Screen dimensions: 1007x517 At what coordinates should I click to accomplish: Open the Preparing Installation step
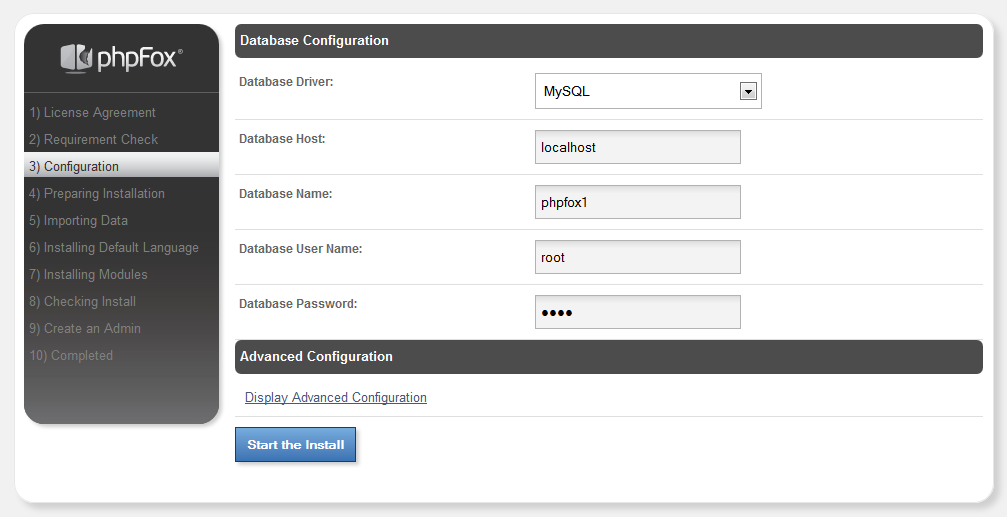tap(97, 194)
